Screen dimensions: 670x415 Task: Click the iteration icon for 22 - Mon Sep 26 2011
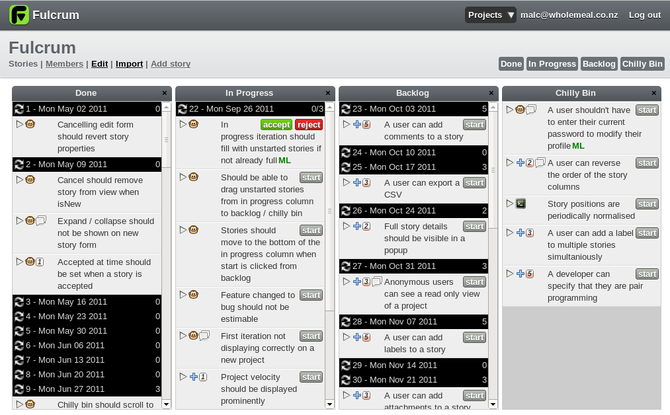click(x=182, y=109)
